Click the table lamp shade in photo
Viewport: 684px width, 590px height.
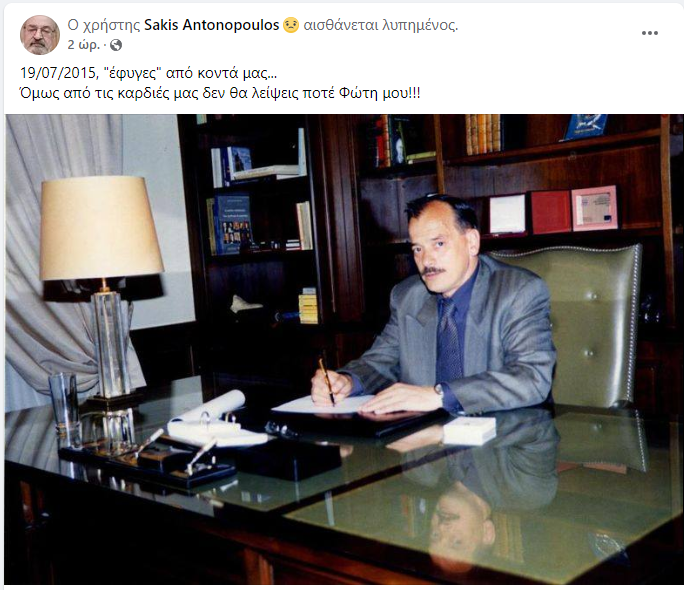tap(101, 228)
